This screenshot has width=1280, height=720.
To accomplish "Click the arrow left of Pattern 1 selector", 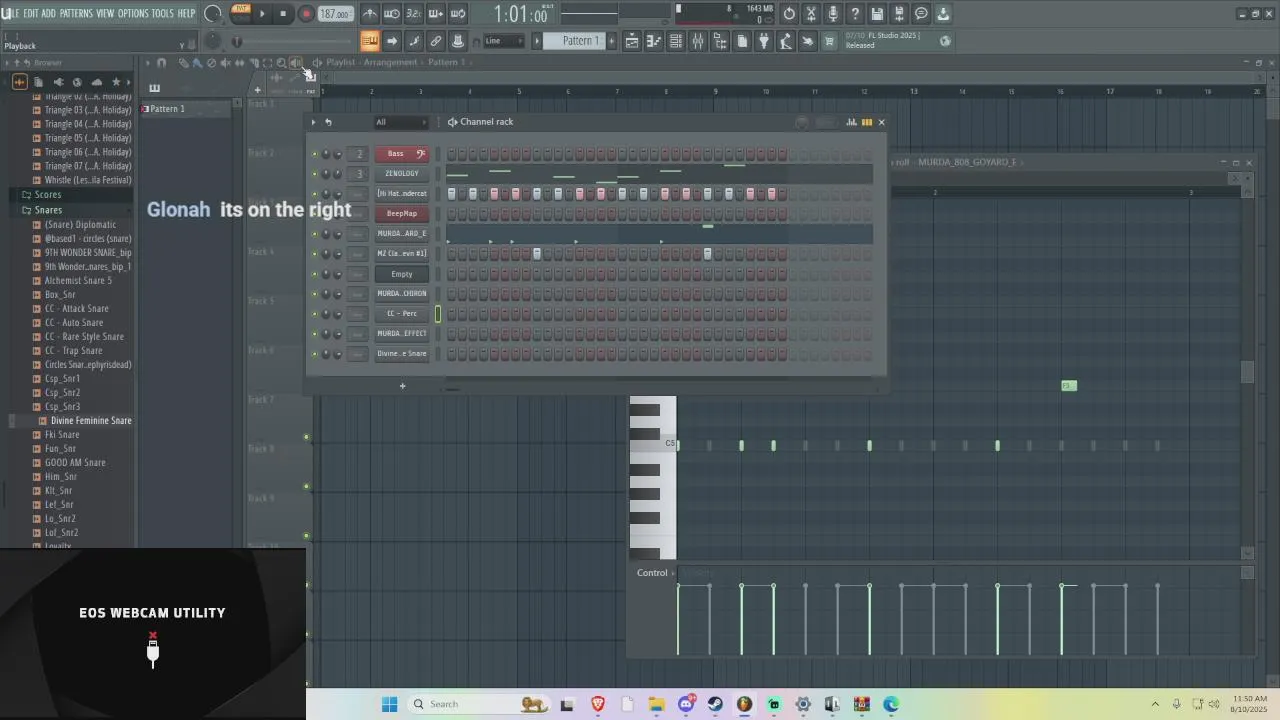I will click(x=536, y=41).
